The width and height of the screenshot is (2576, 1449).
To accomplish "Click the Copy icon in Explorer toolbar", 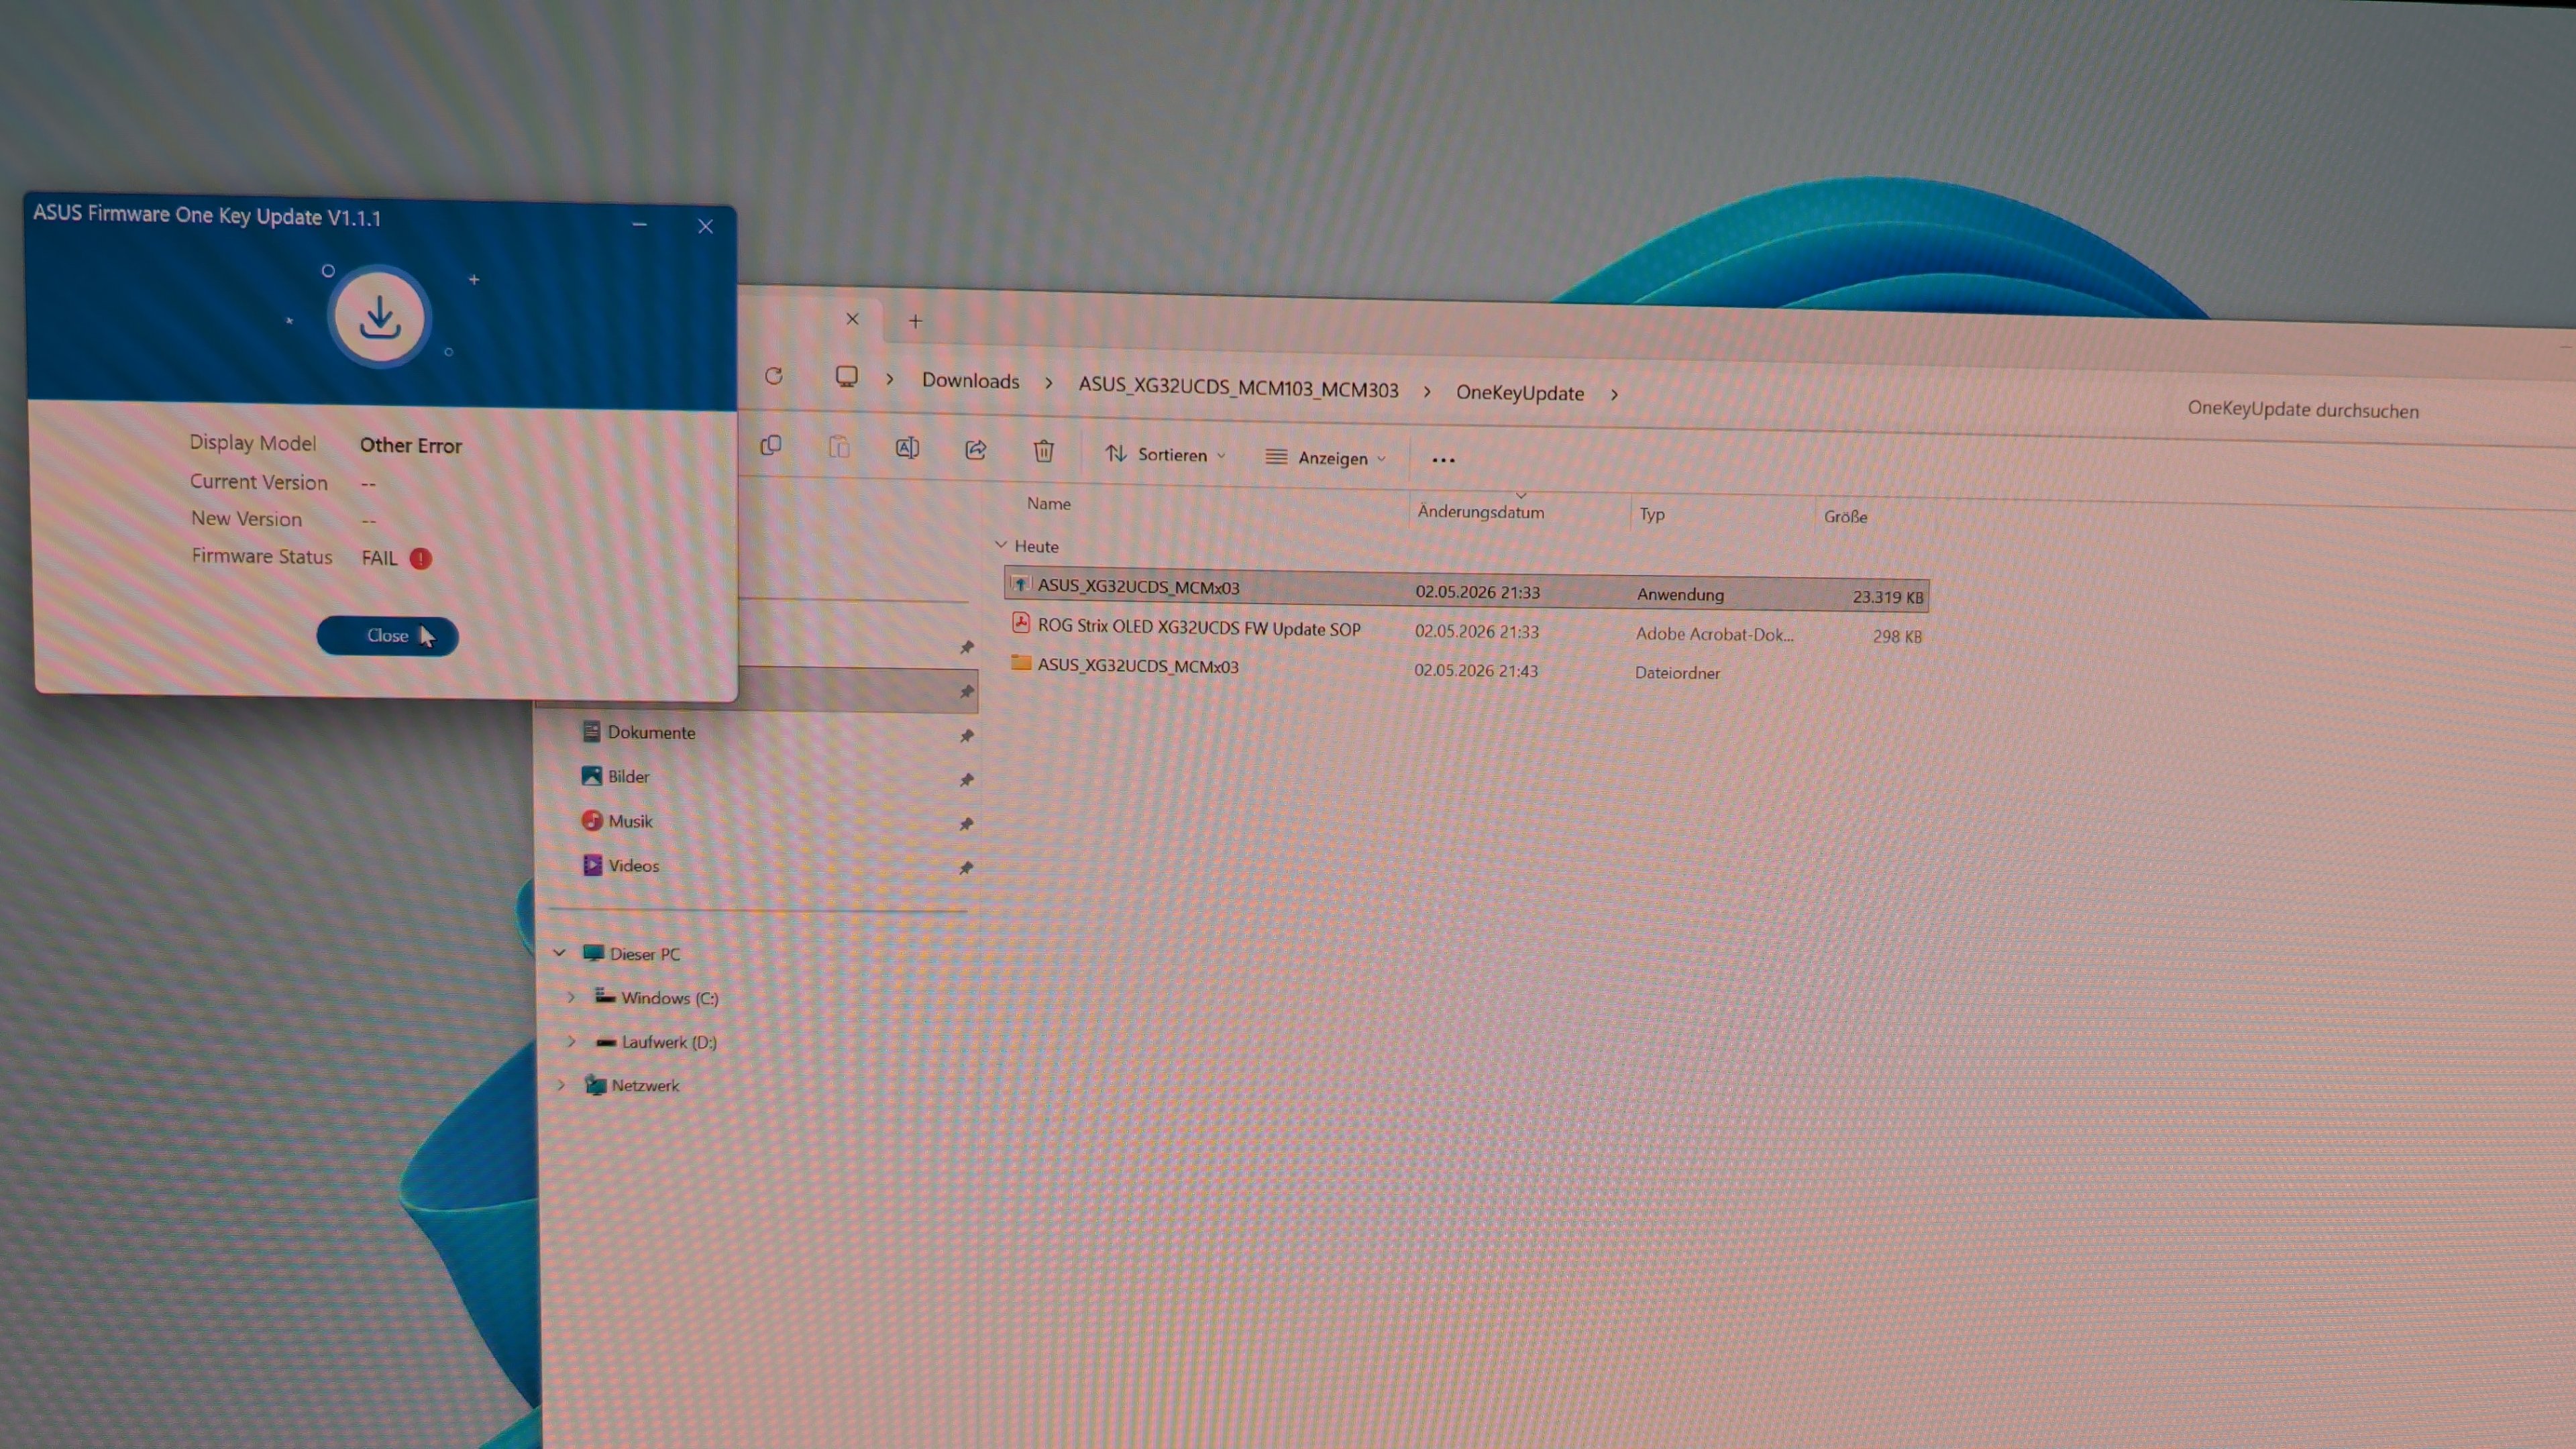I will [770, 446].
